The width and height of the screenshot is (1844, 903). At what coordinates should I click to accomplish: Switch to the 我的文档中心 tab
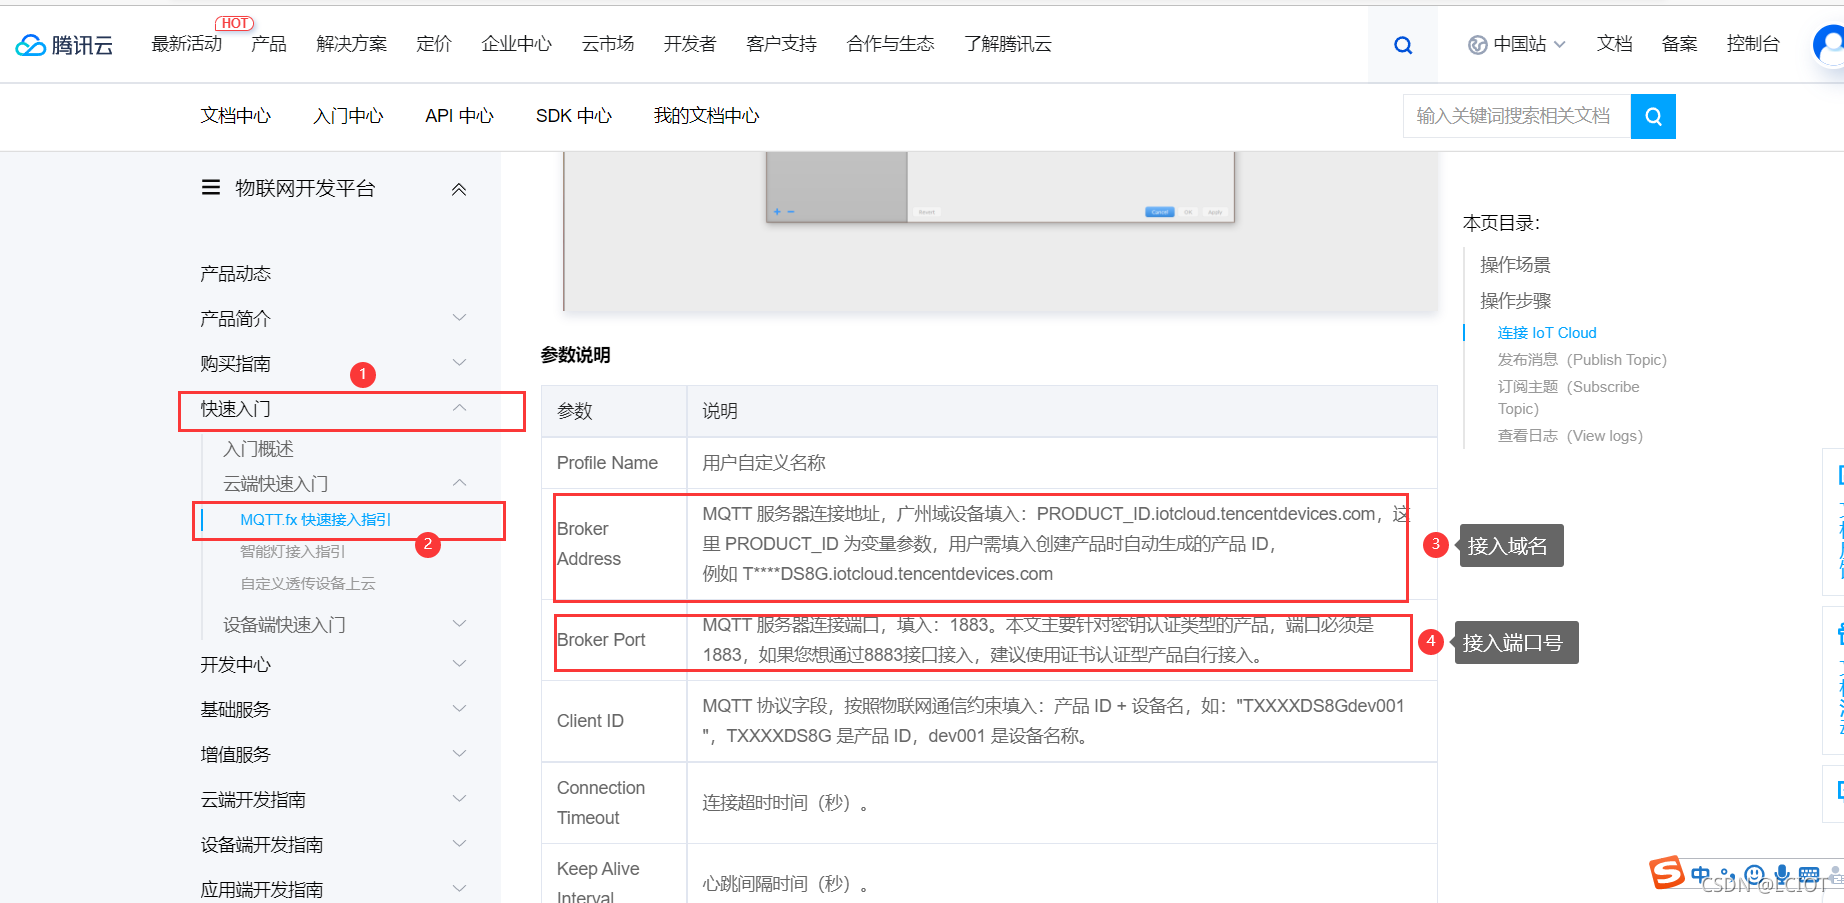(x=706, y=116)
